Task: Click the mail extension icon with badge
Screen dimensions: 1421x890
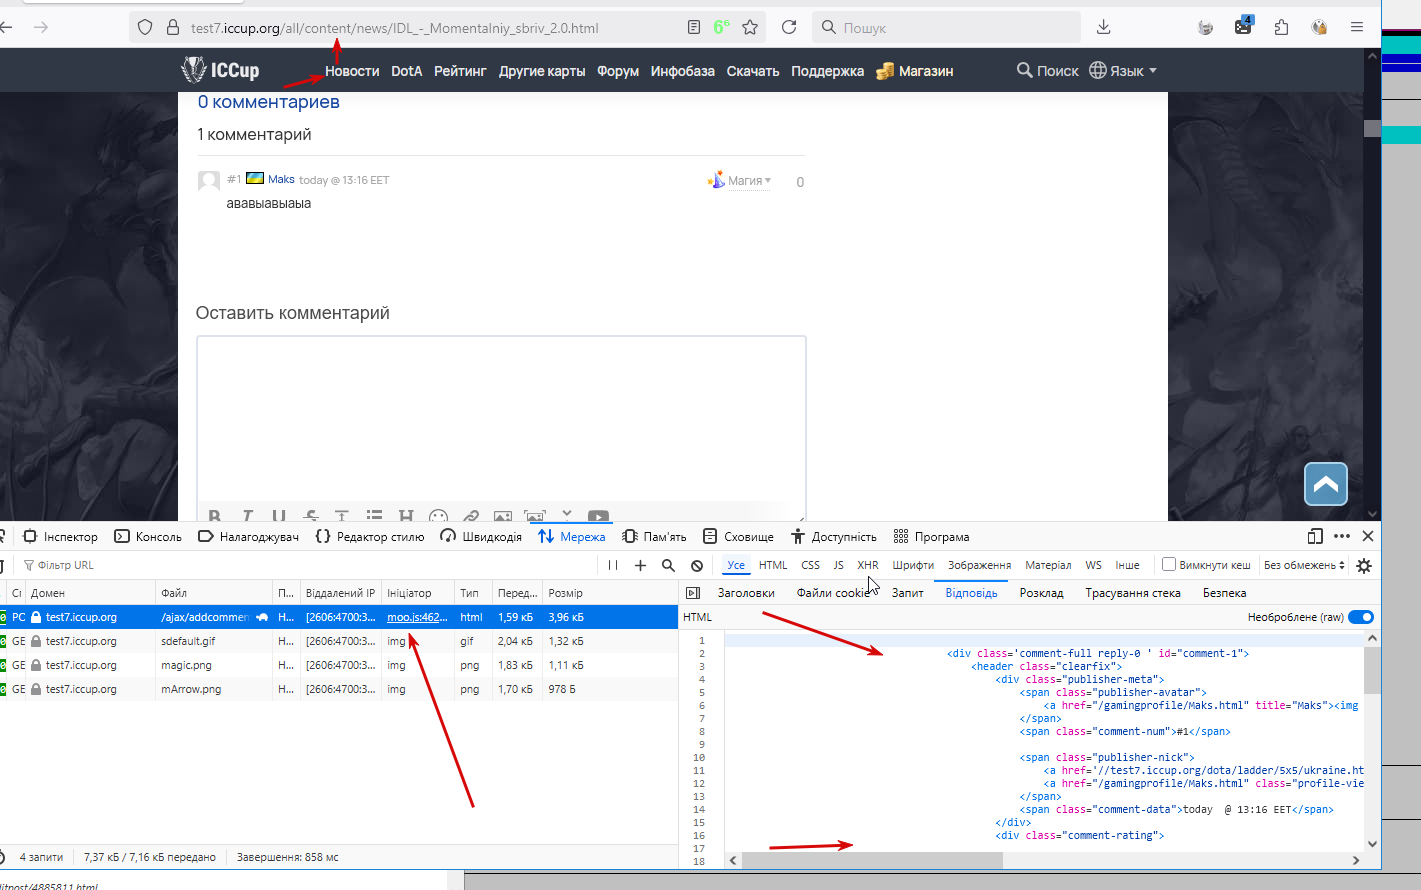Action: pyautogui.click(x=1243, y=26)
